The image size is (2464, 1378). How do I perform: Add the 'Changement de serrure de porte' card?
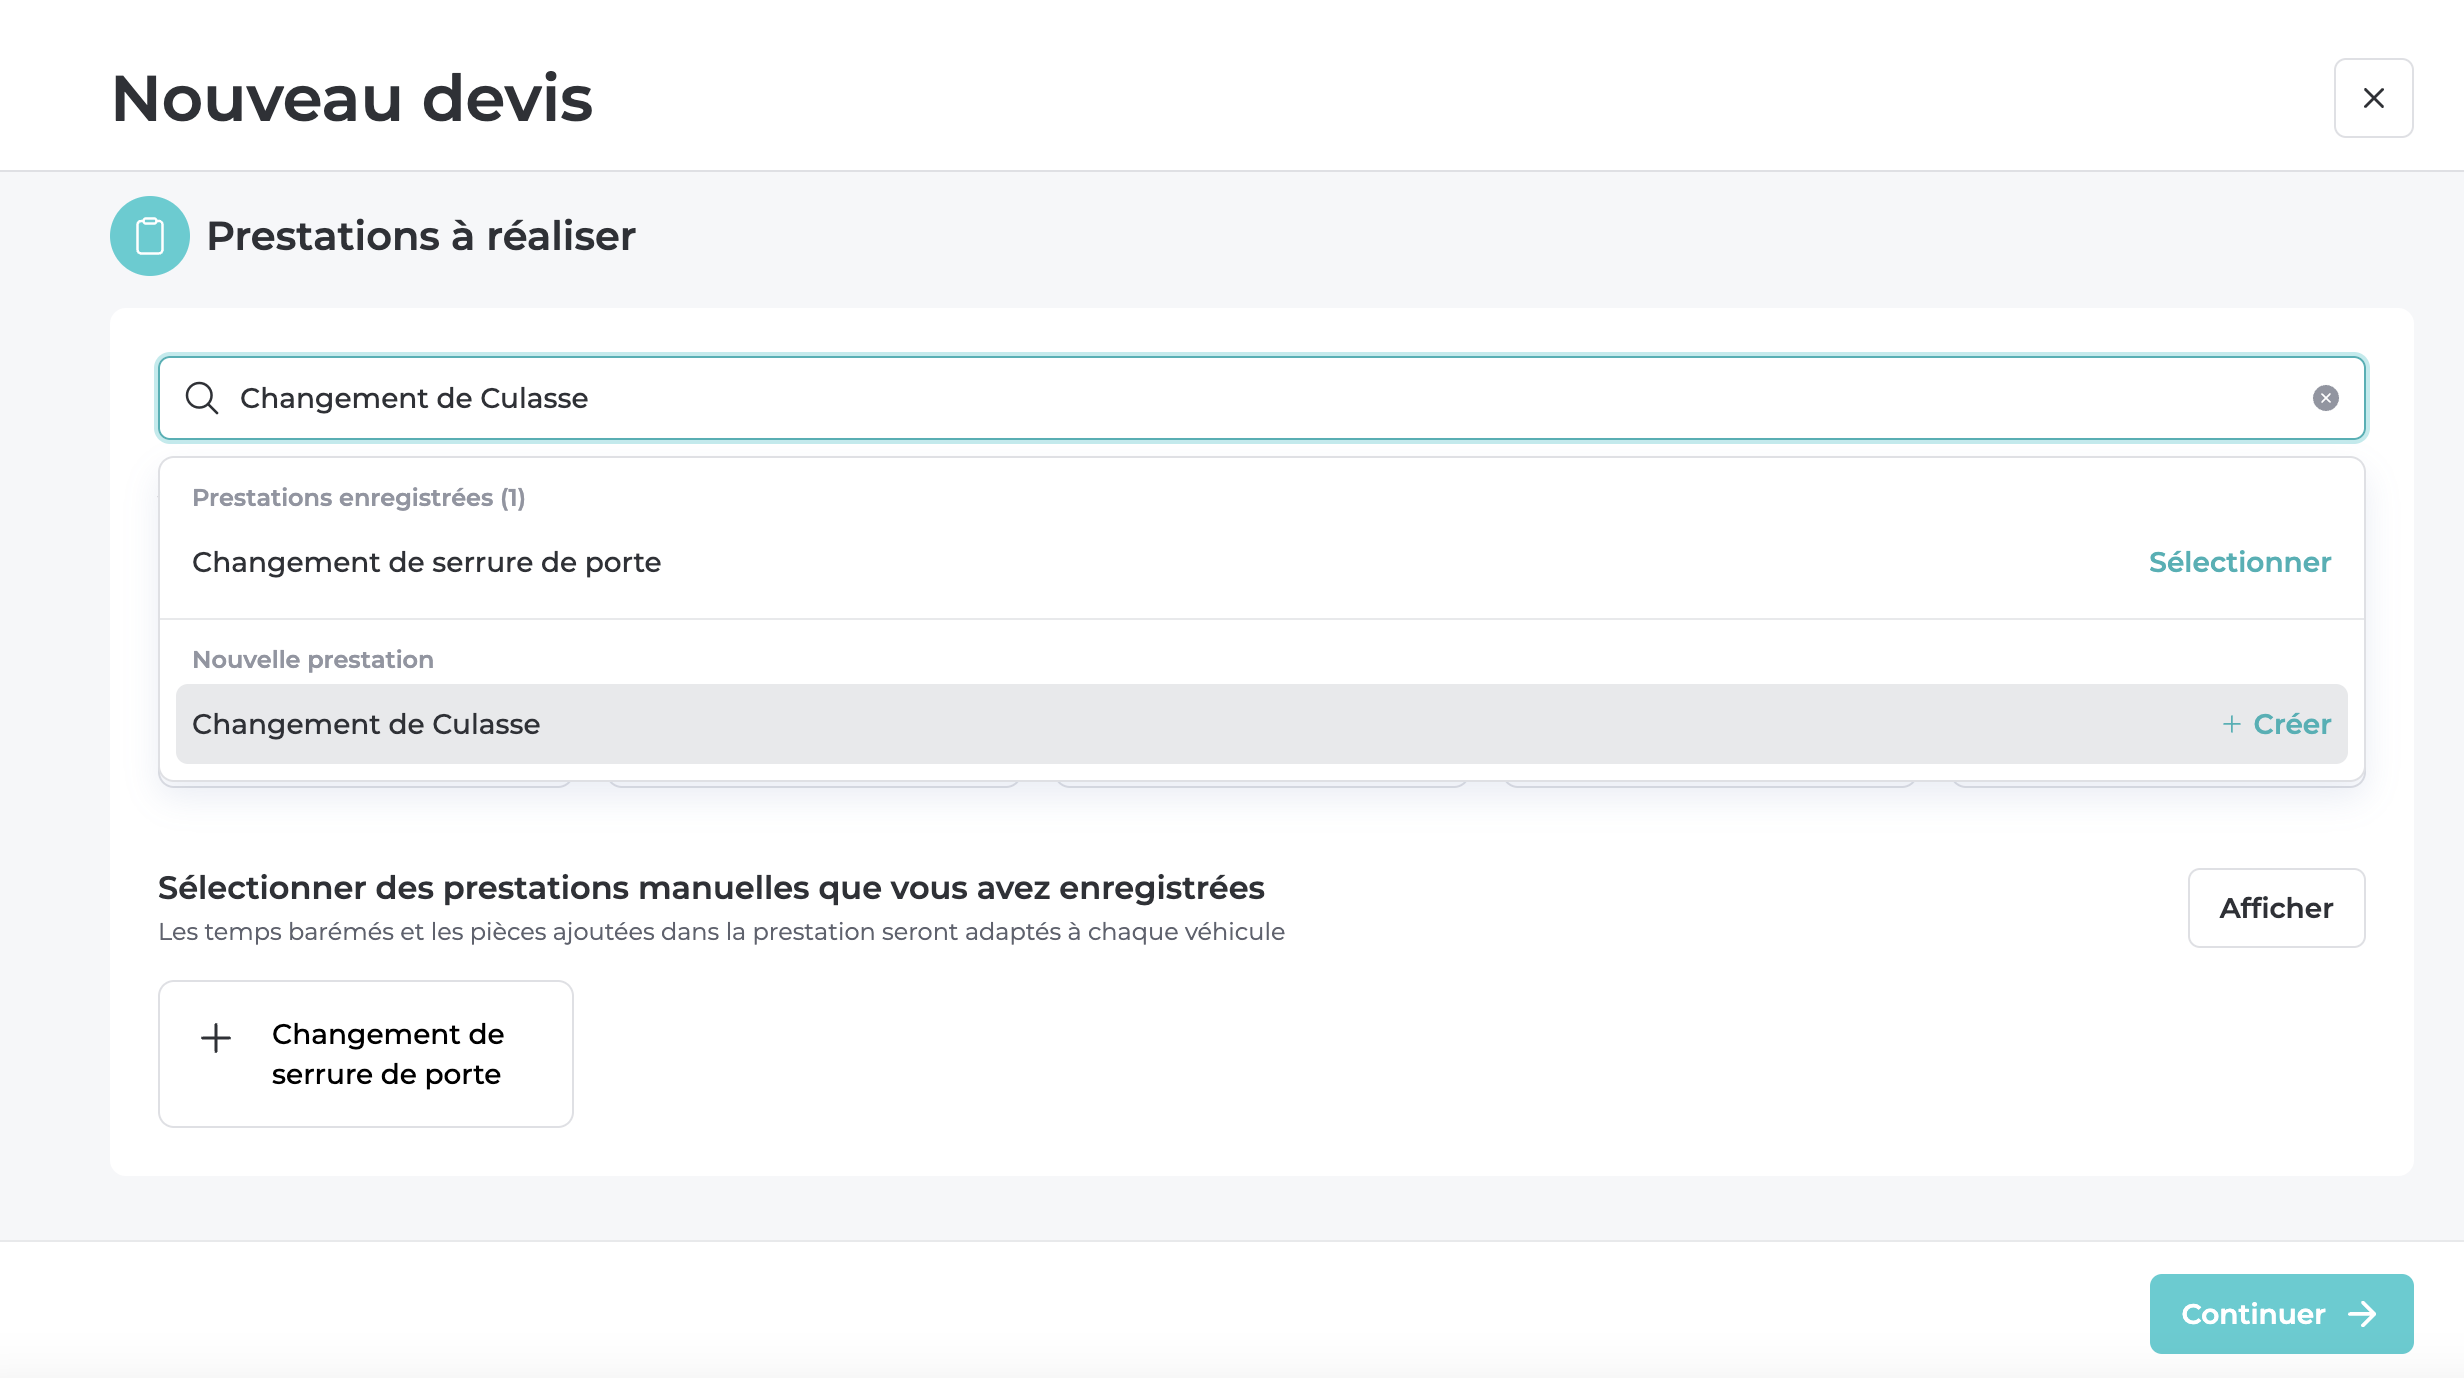[366, 1054]
